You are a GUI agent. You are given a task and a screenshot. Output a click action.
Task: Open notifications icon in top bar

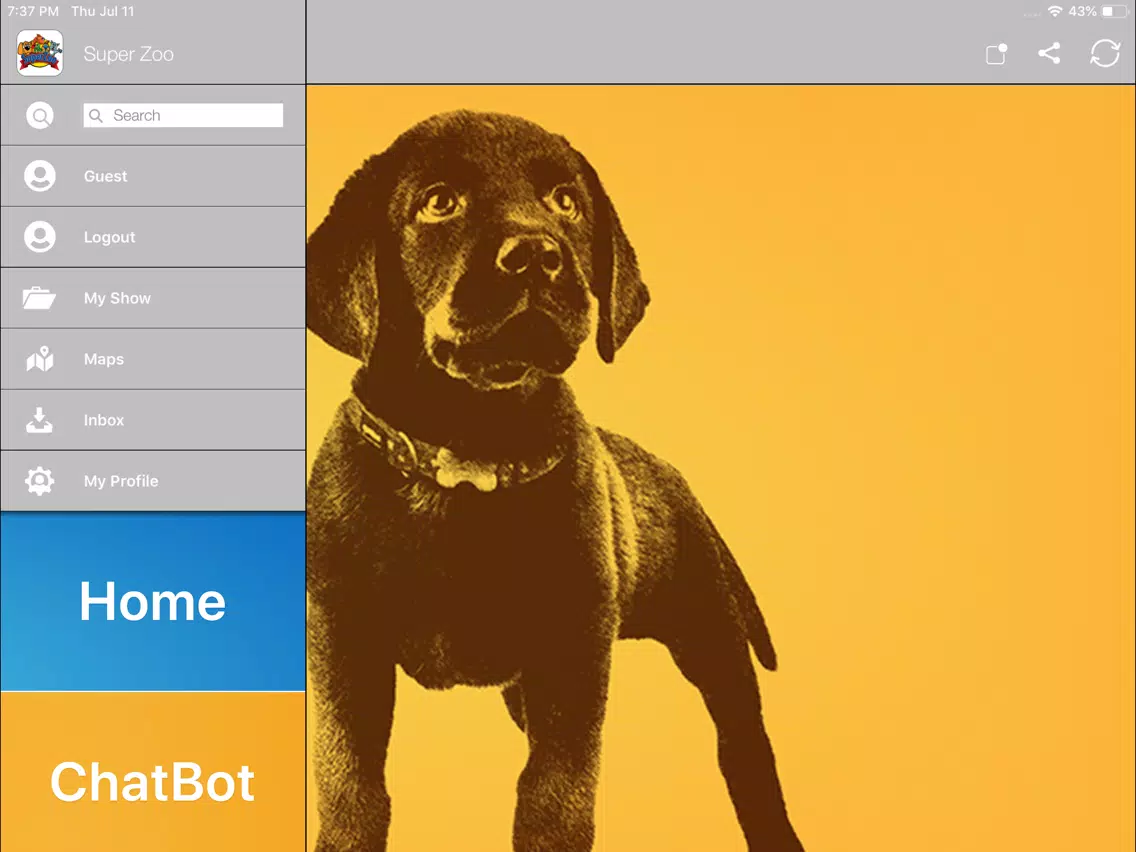pos(997,54)
